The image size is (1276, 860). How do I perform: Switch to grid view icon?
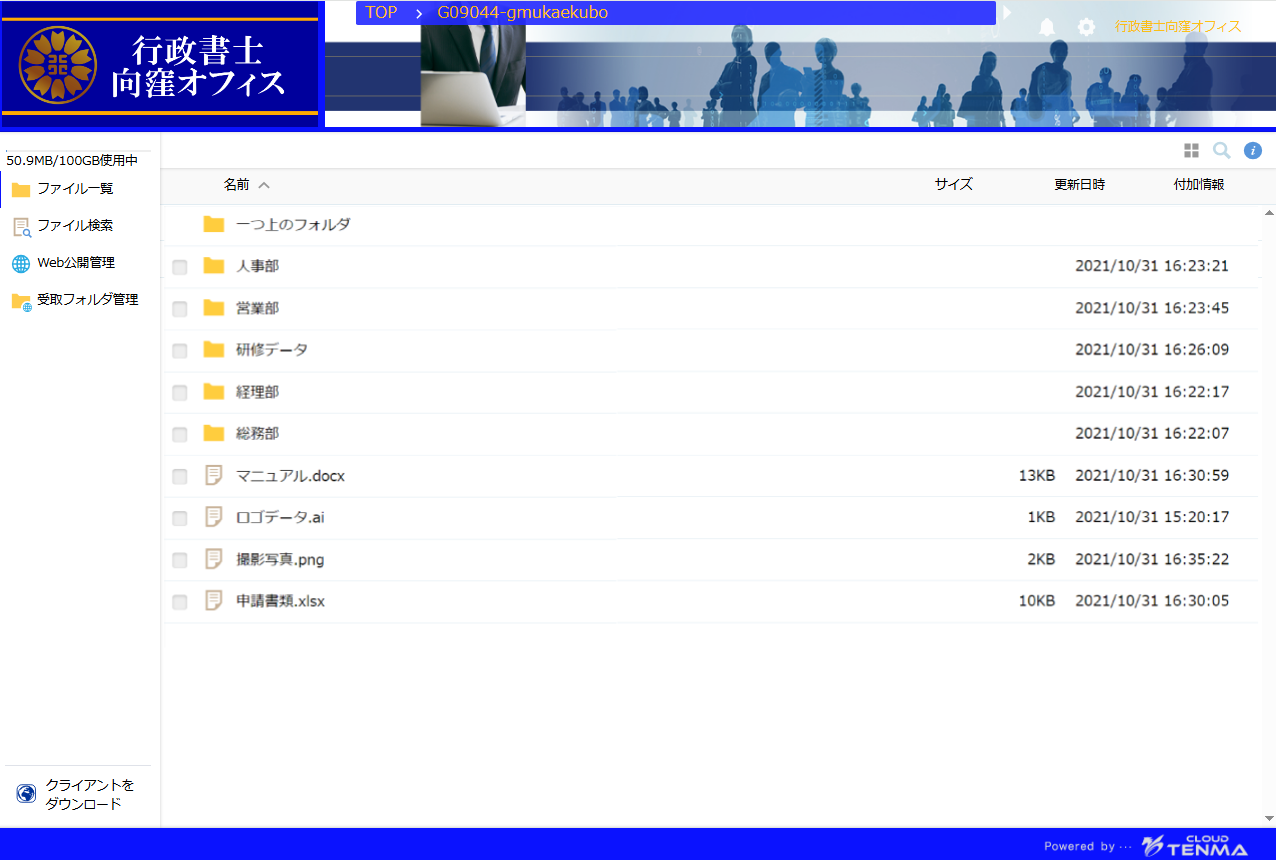(x=1191, y=150)
